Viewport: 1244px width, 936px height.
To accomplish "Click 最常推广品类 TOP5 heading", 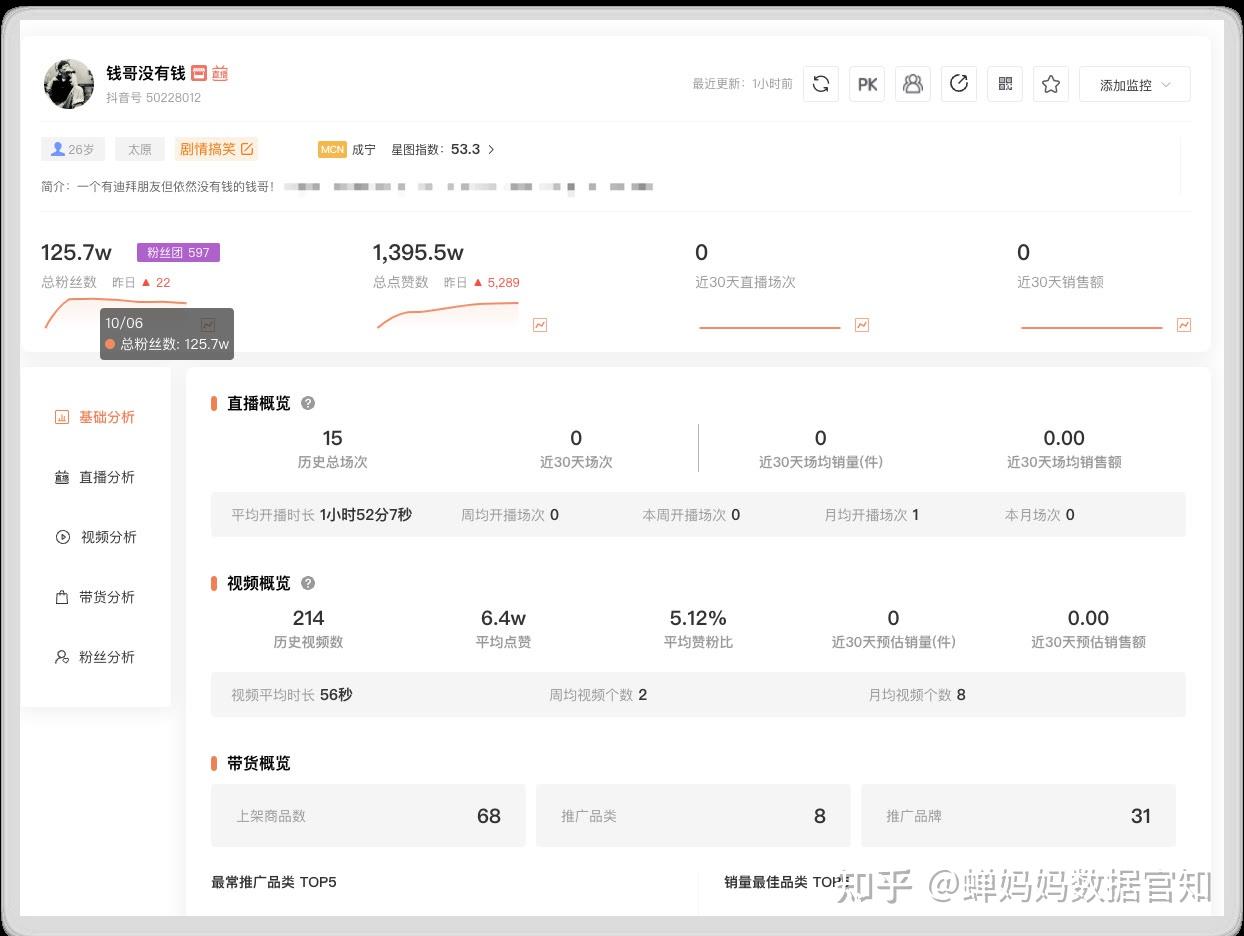I will coord(274,882).
